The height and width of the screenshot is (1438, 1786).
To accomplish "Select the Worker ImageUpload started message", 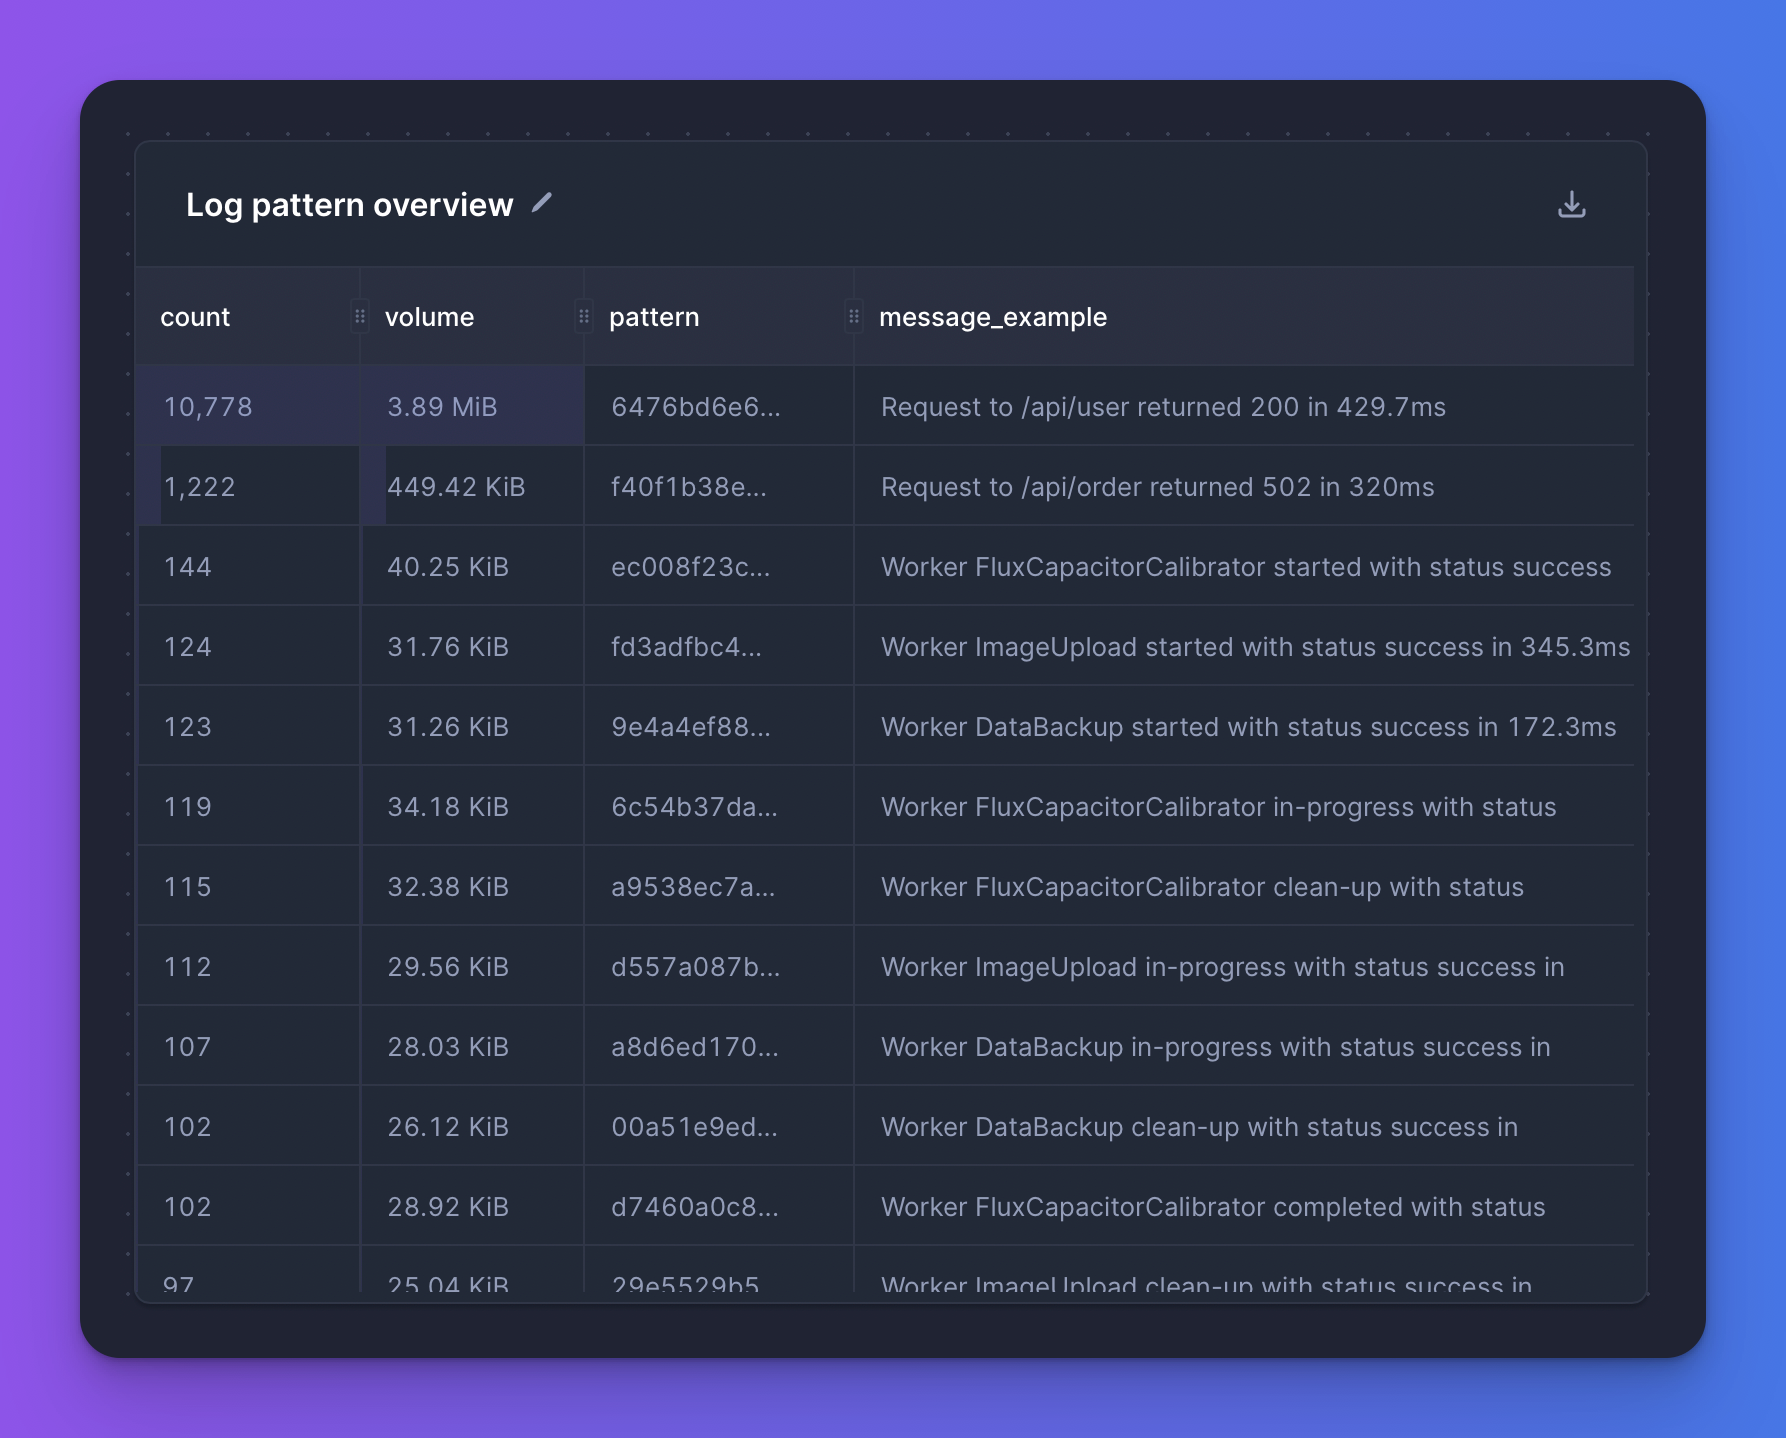I will (1255, 647).
